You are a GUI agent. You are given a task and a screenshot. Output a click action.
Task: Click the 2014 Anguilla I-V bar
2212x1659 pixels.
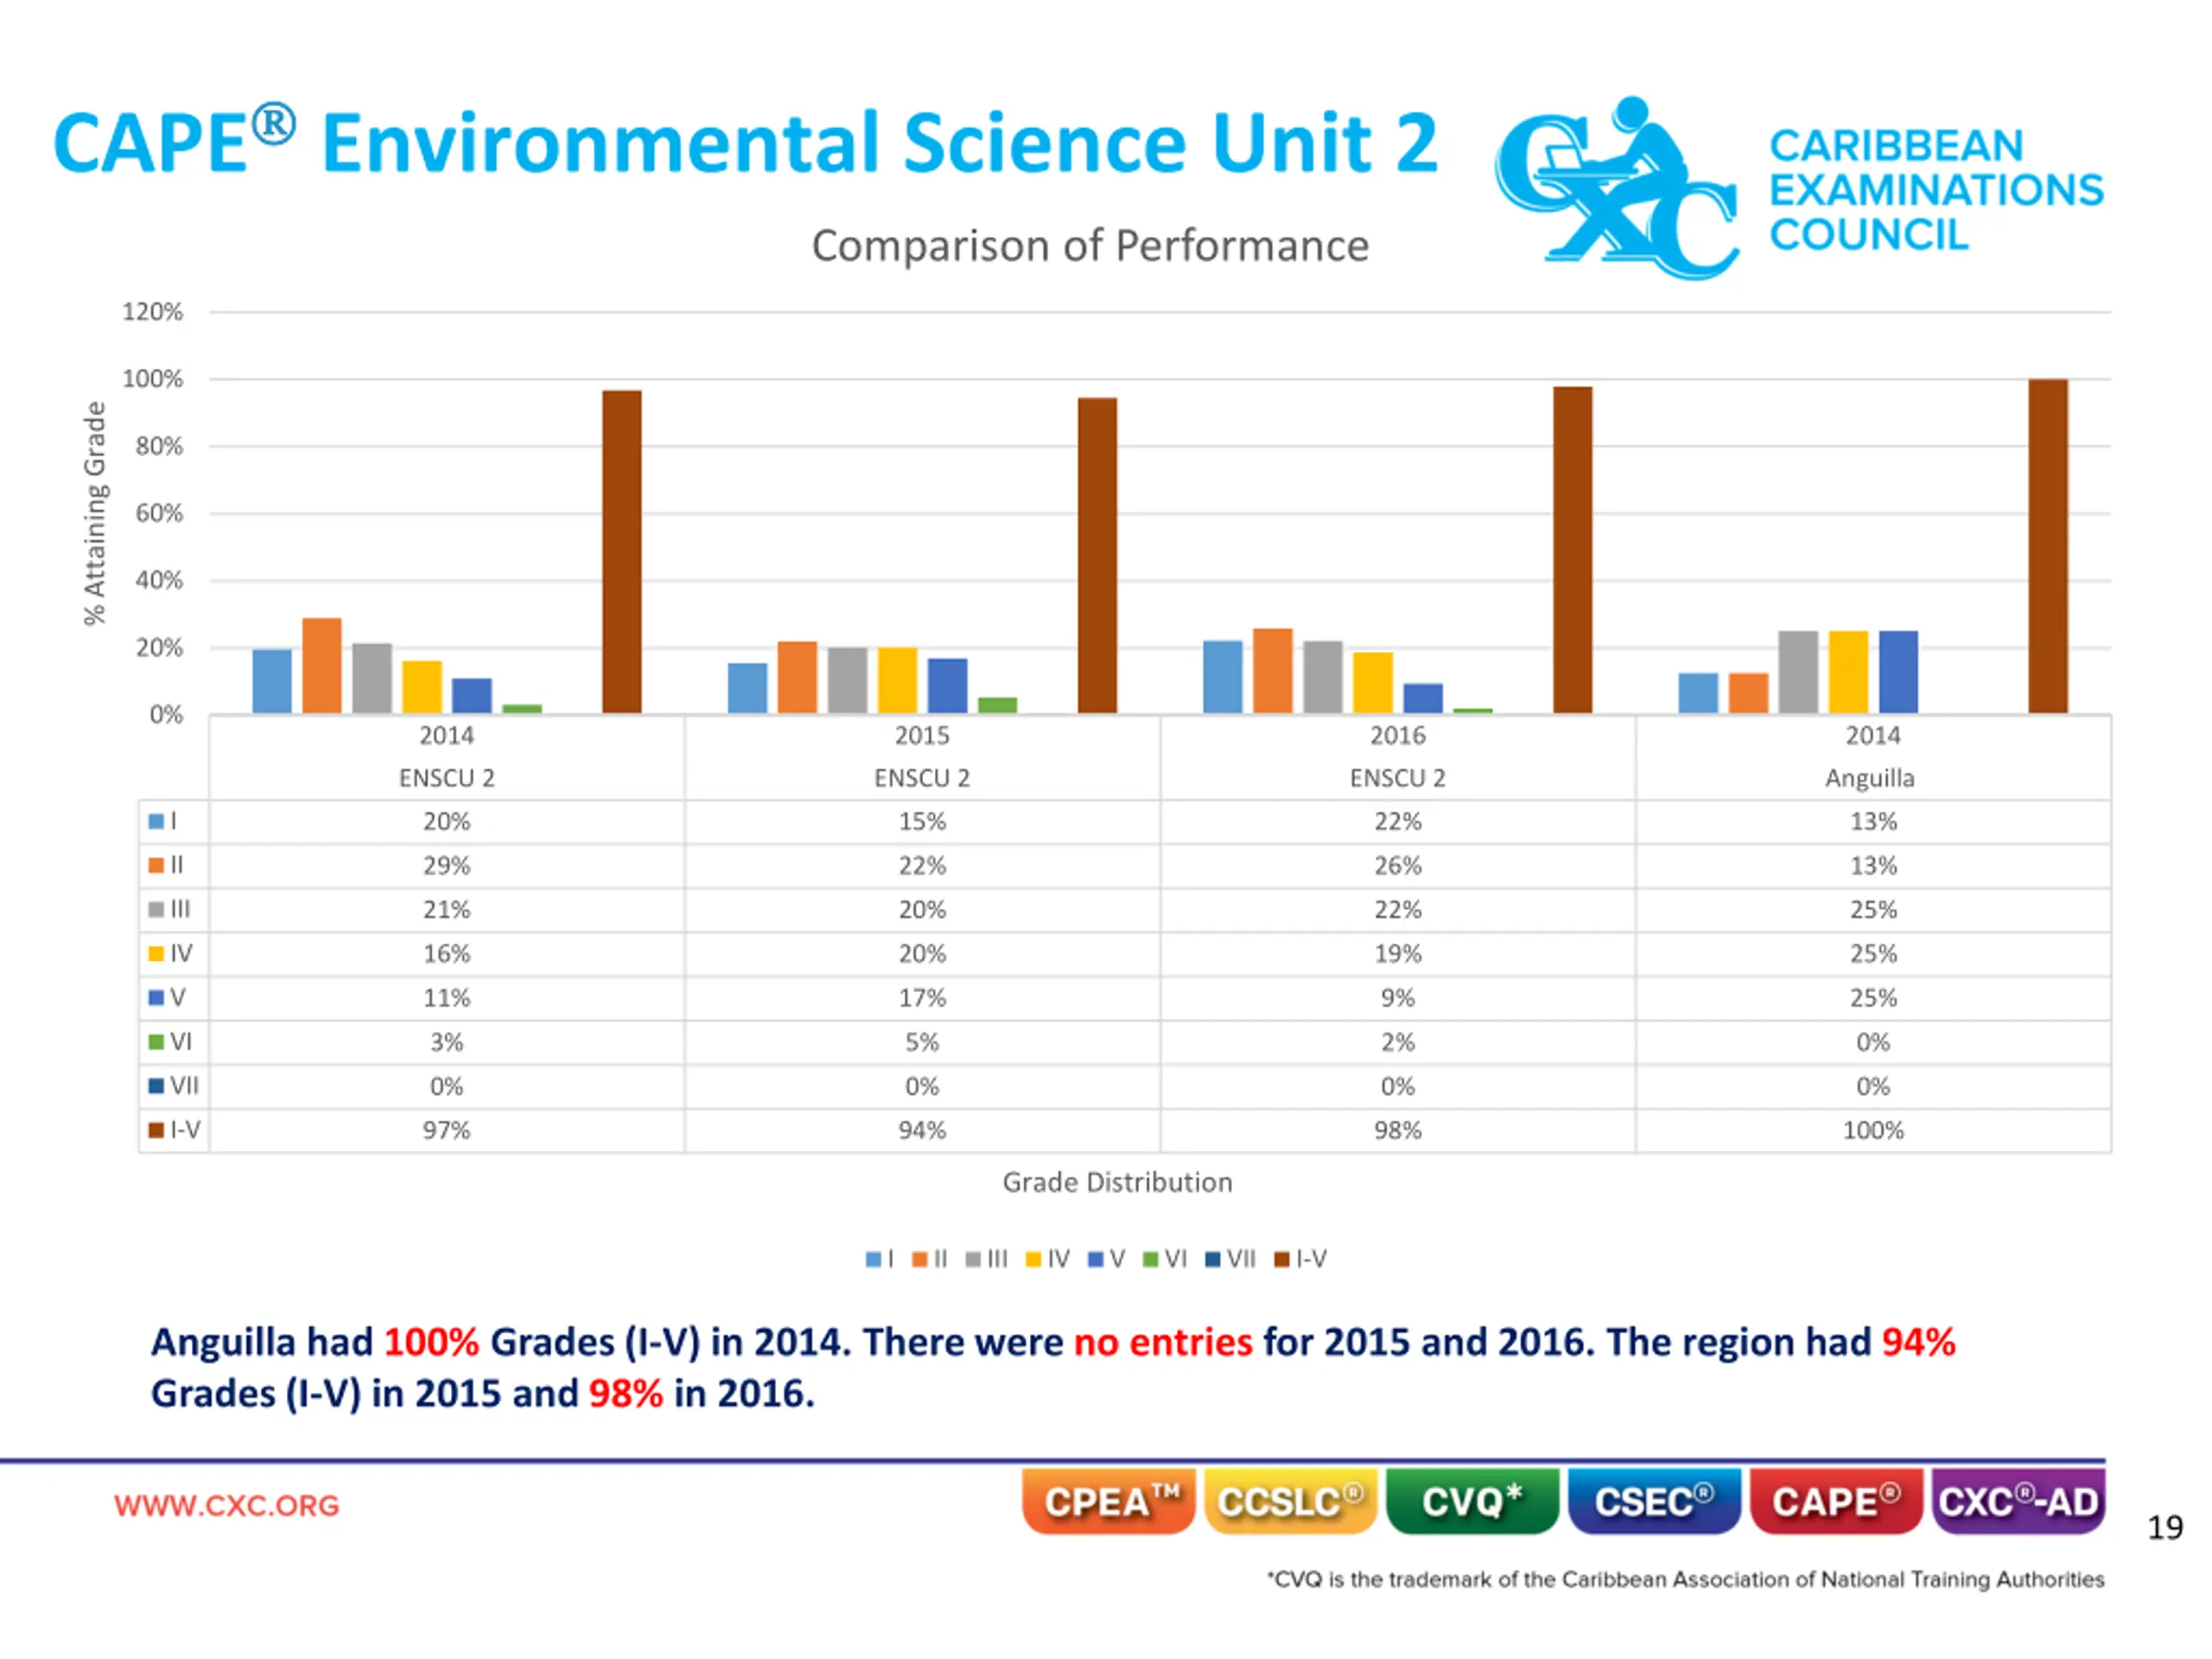[2047, 546]
